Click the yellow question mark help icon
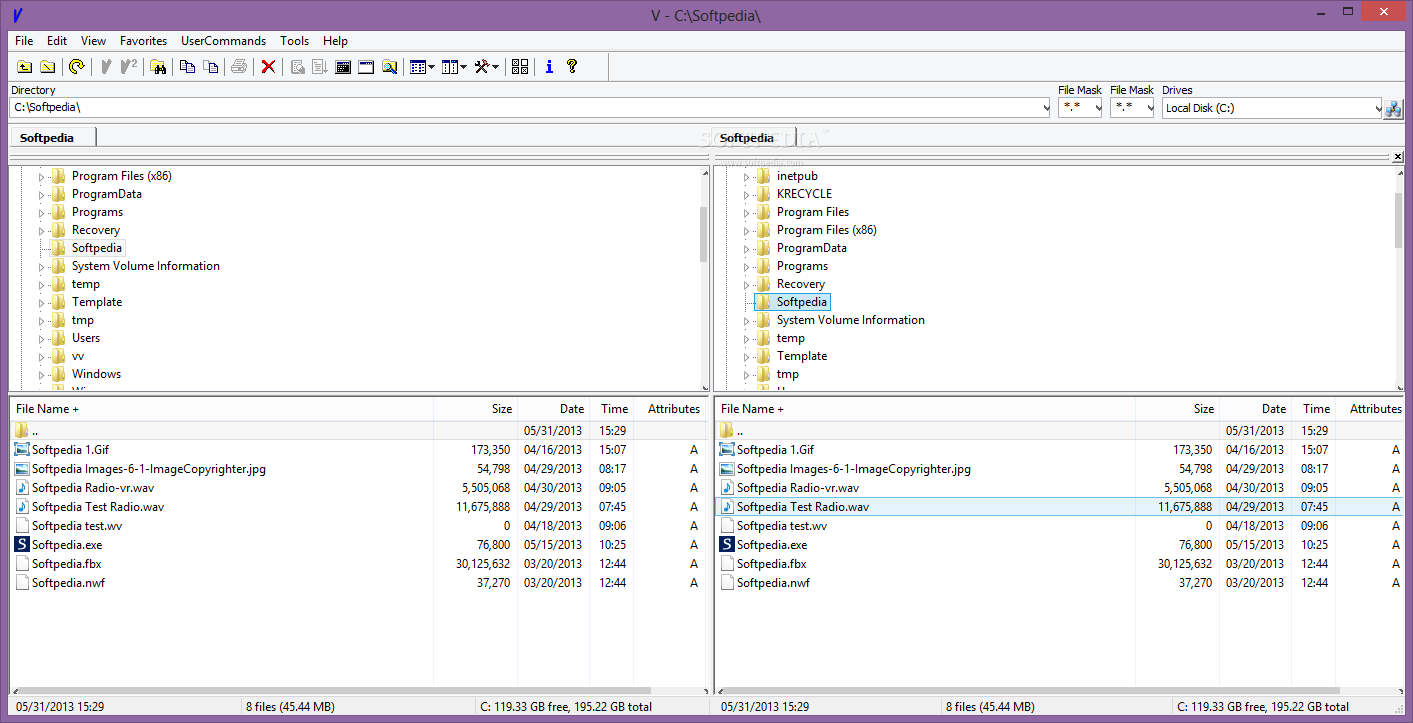 (572, 67)
